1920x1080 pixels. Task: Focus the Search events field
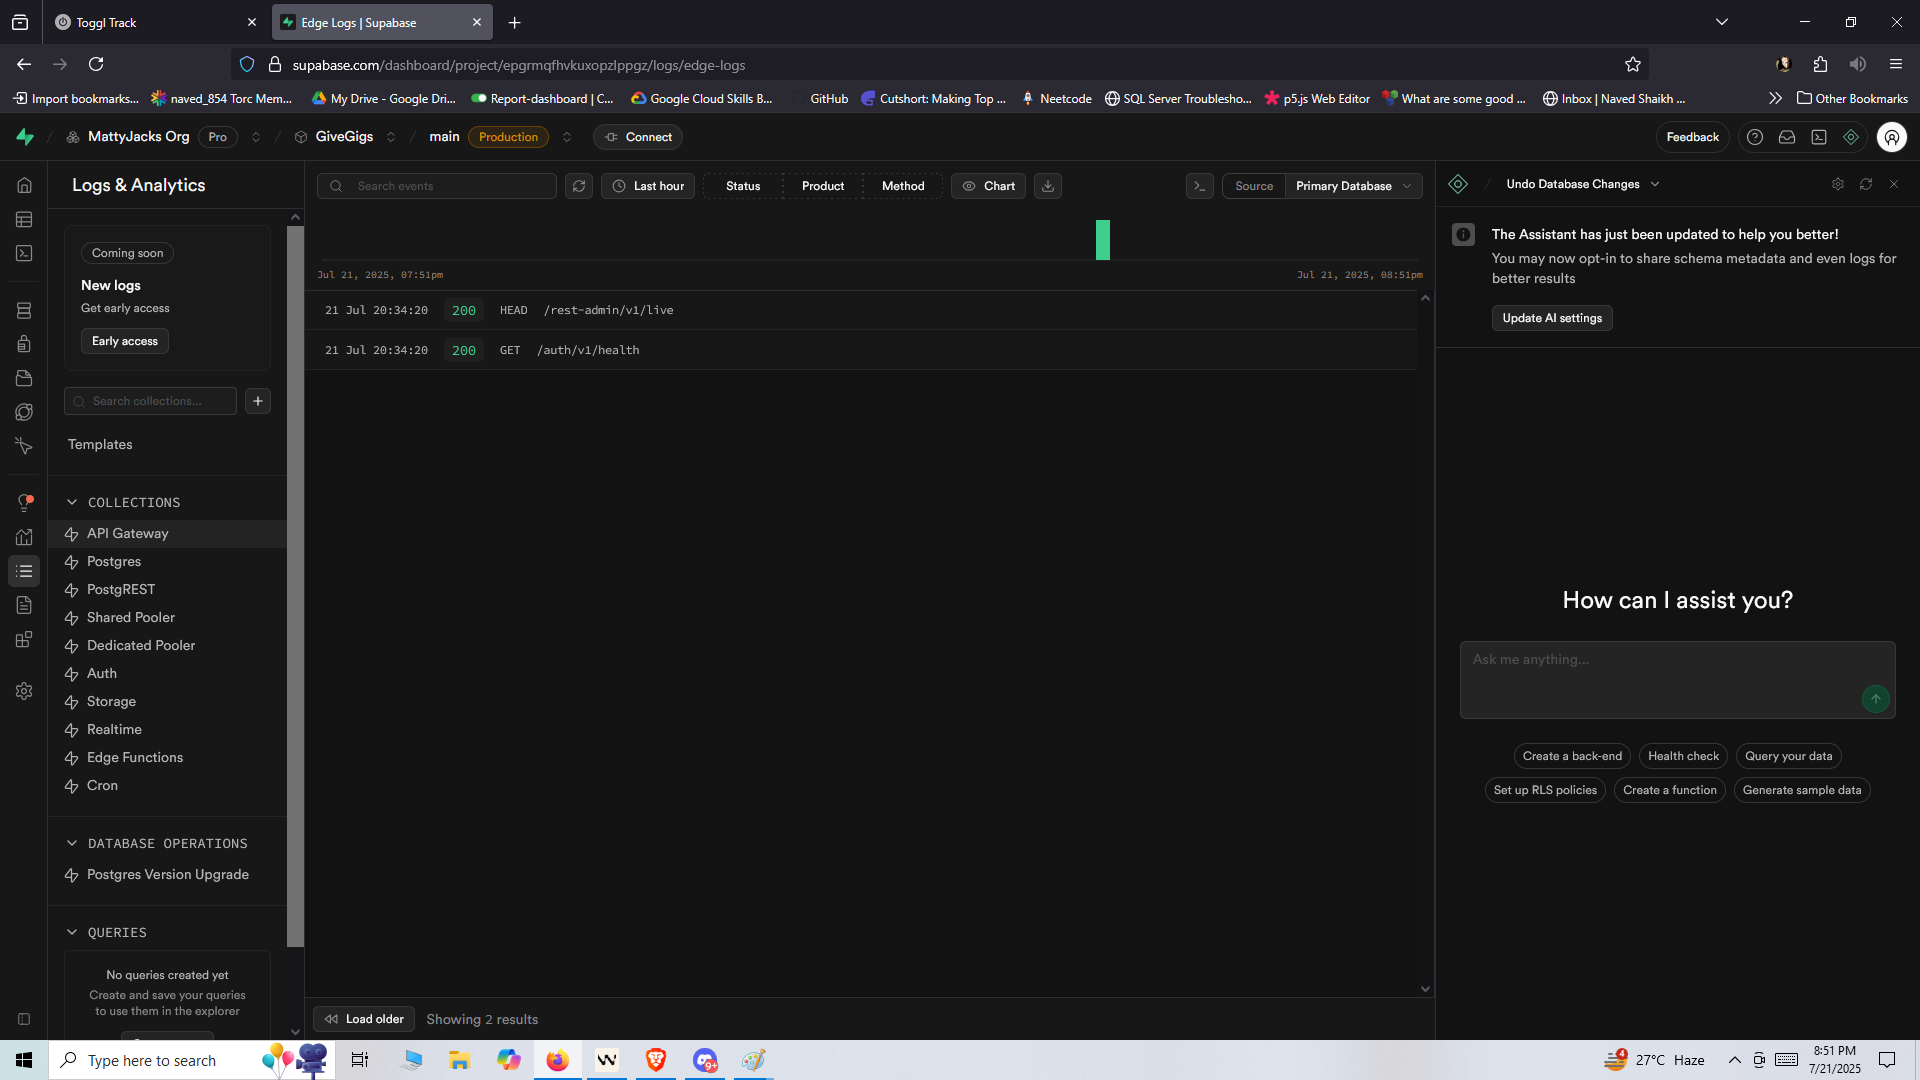(x=437, y=186)
